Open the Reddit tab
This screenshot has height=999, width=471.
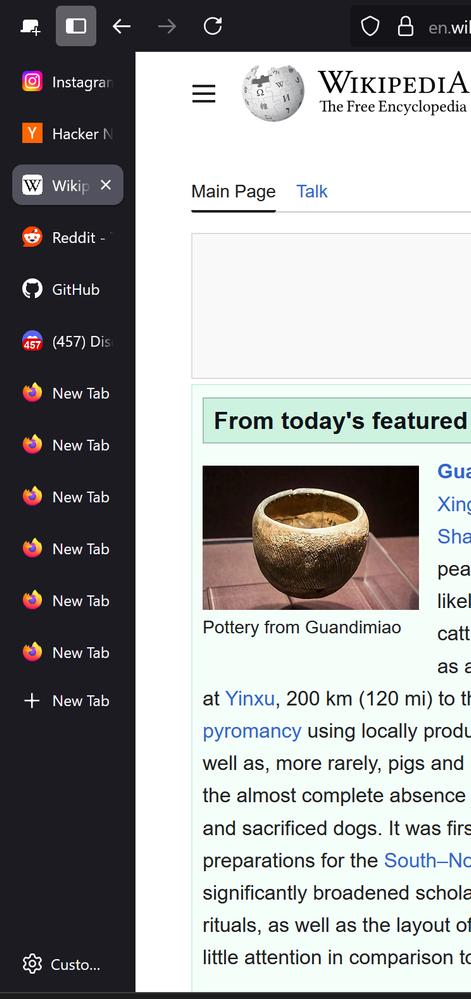[x=68, y=238]
